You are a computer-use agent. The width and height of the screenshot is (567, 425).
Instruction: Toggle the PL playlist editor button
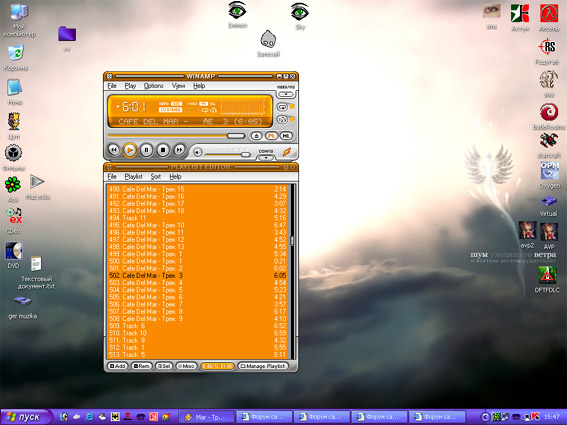[x=271, y=136]
